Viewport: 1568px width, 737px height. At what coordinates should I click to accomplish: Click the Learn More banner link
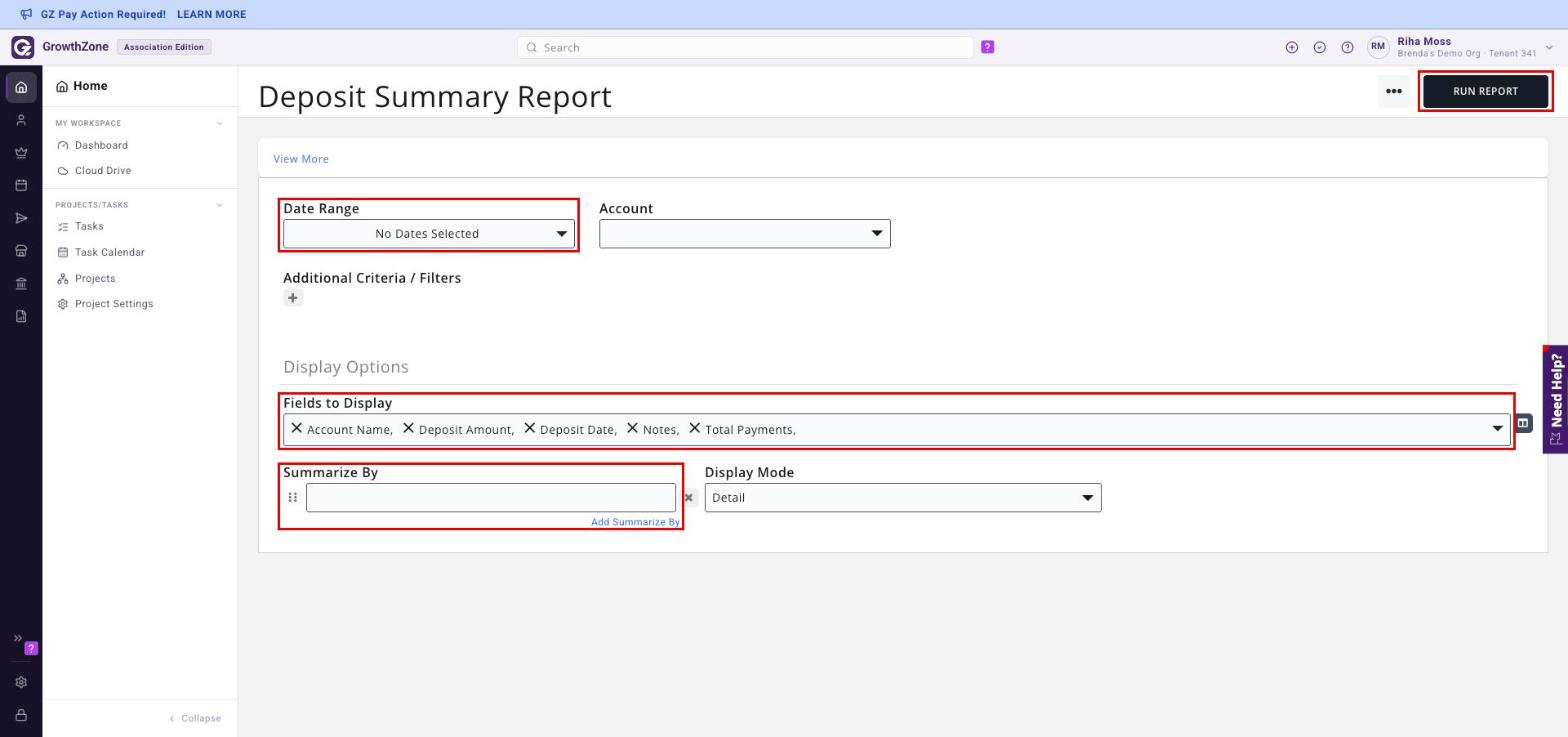tap(211, 15)
